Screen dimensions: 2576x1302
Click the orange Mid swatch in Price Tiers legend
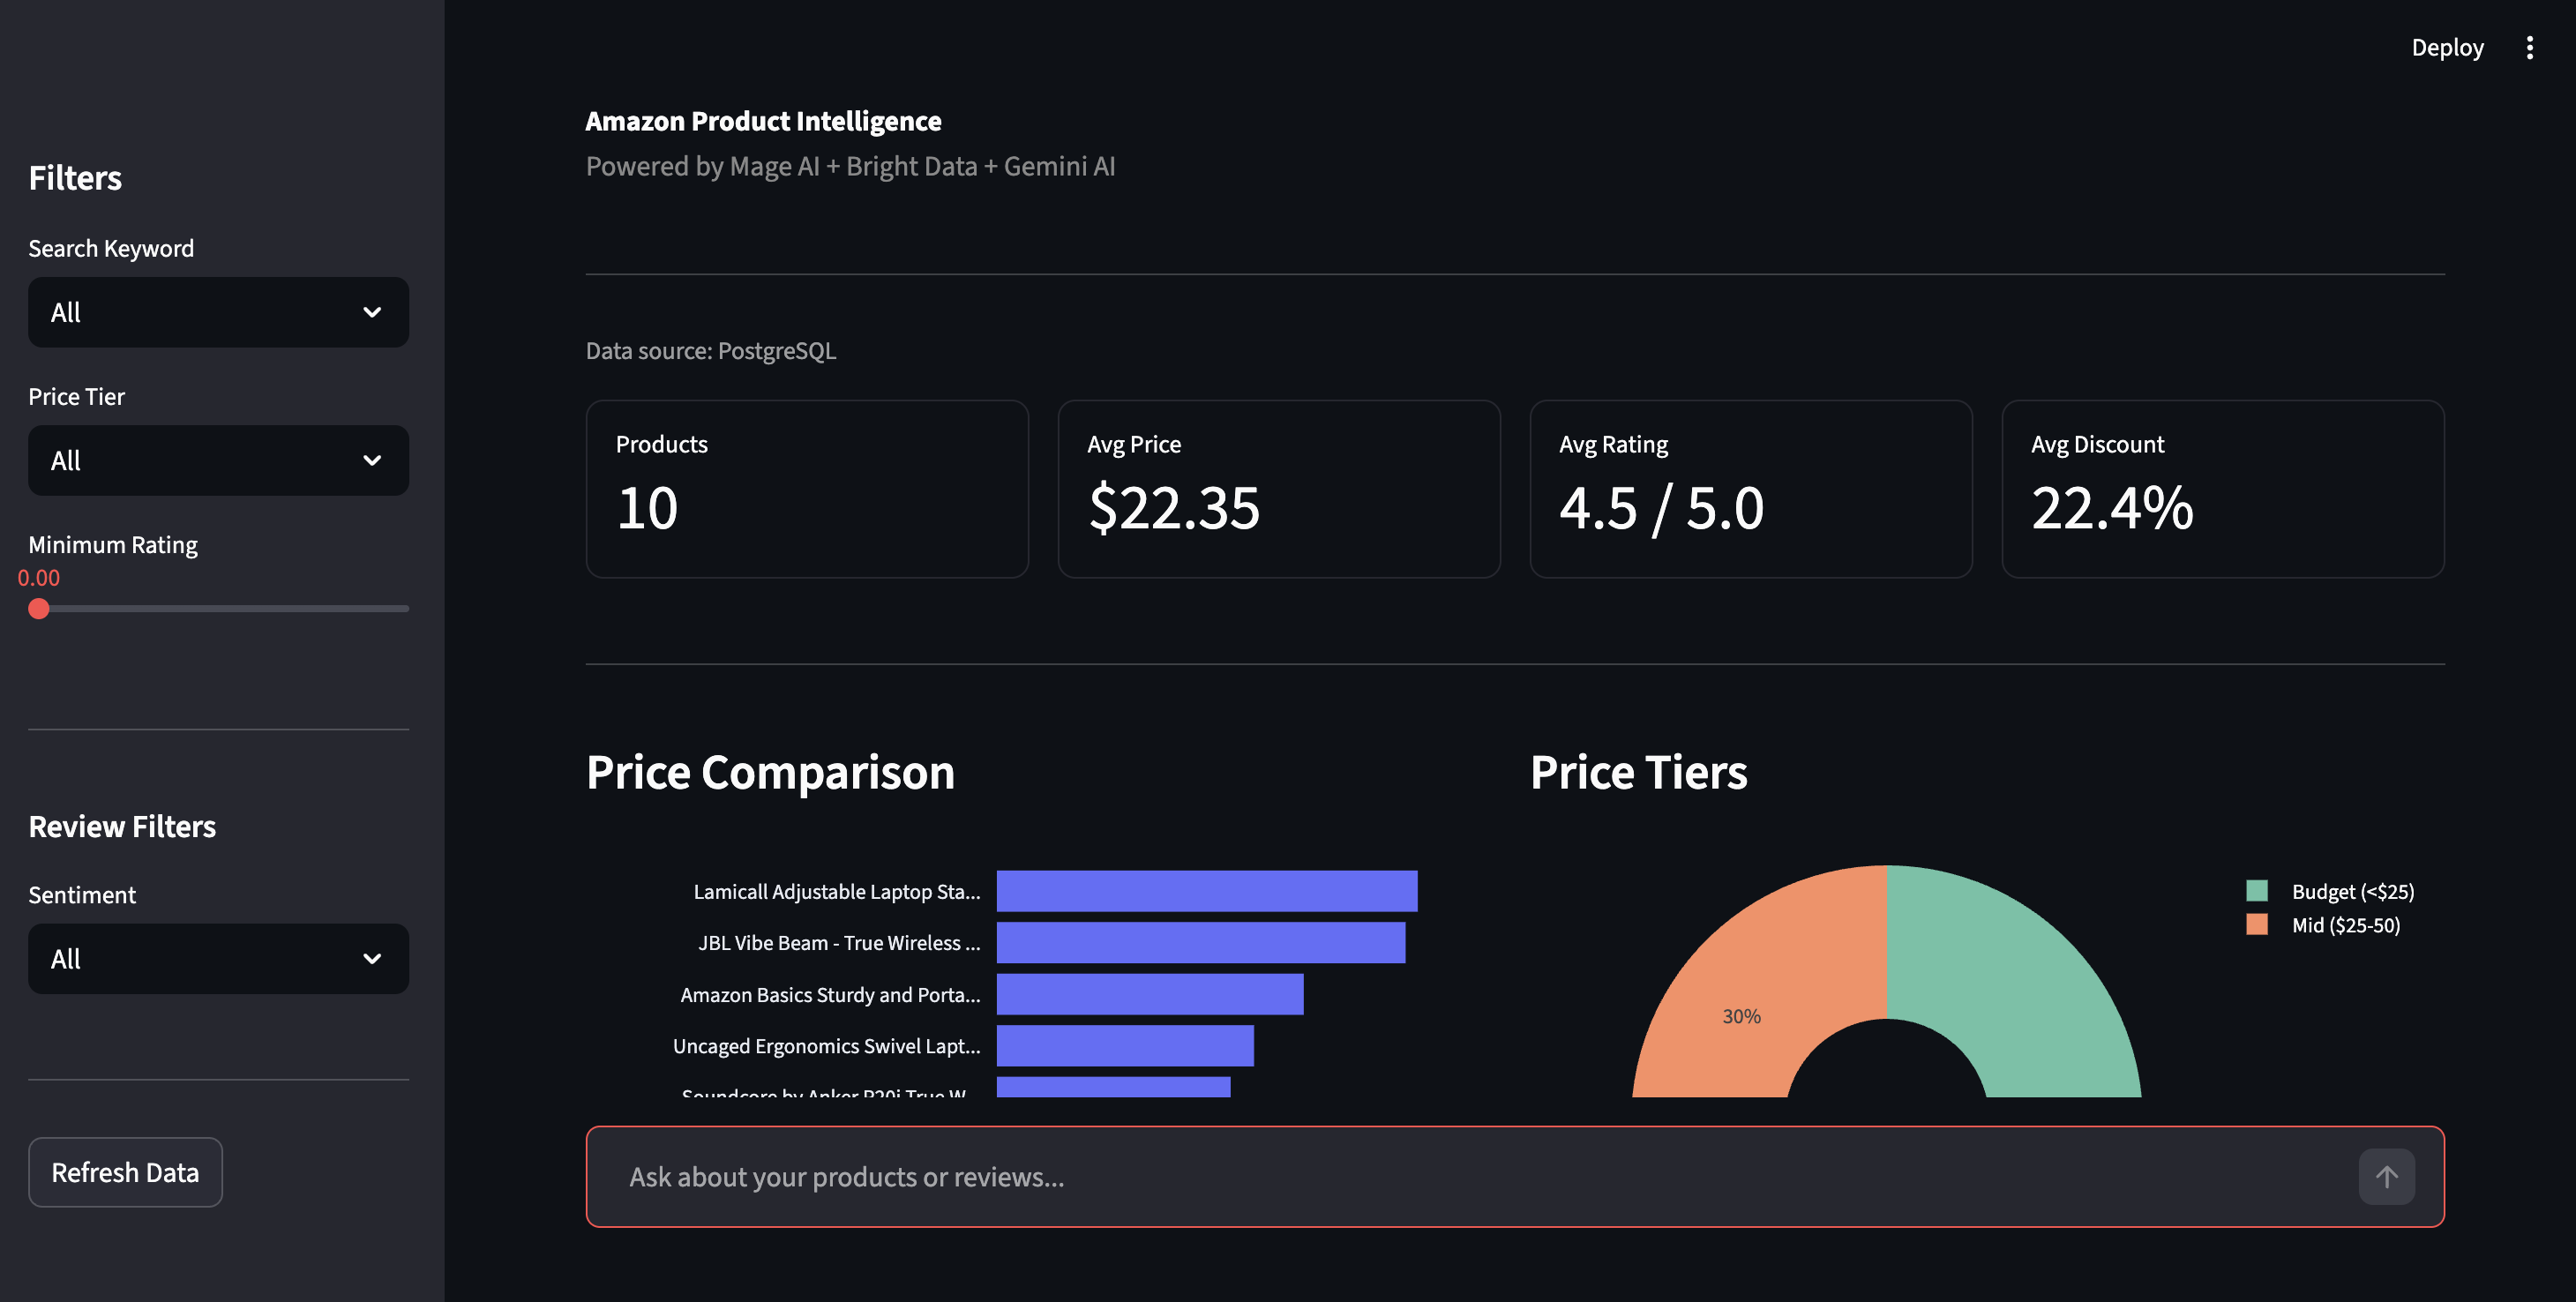tap(2257, 925)
